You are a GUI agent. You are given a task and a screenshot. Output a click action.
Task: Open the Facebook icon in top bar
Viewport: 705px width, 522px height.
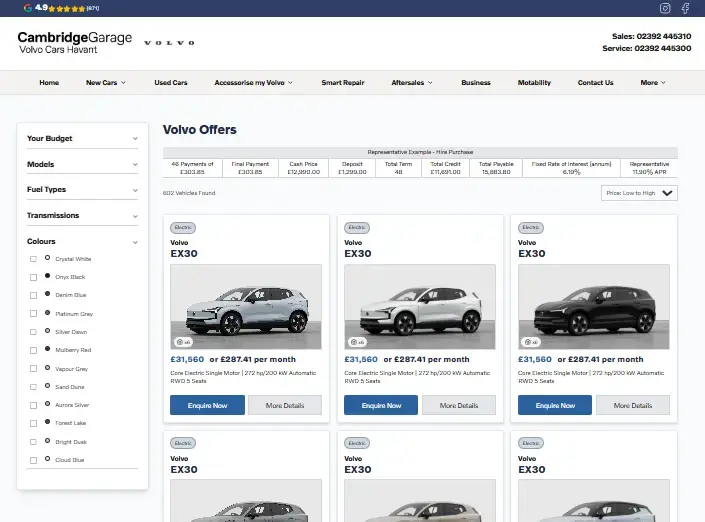[x=686, y=8]
